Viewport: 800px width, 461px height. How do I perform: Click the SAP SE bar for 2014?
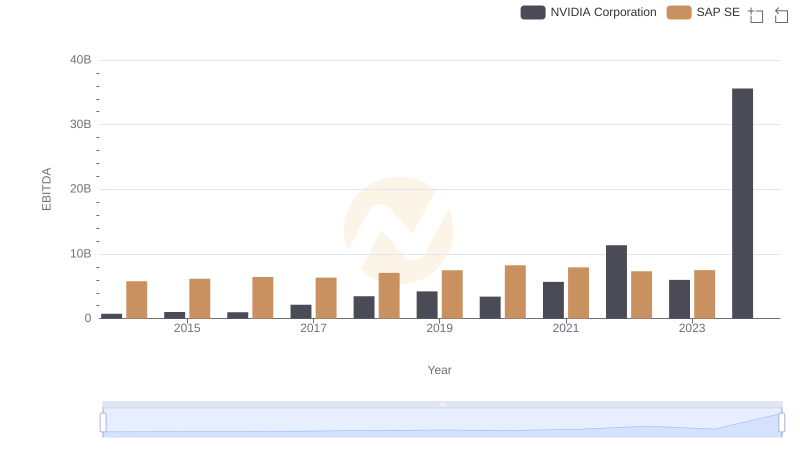pos(137,300)
